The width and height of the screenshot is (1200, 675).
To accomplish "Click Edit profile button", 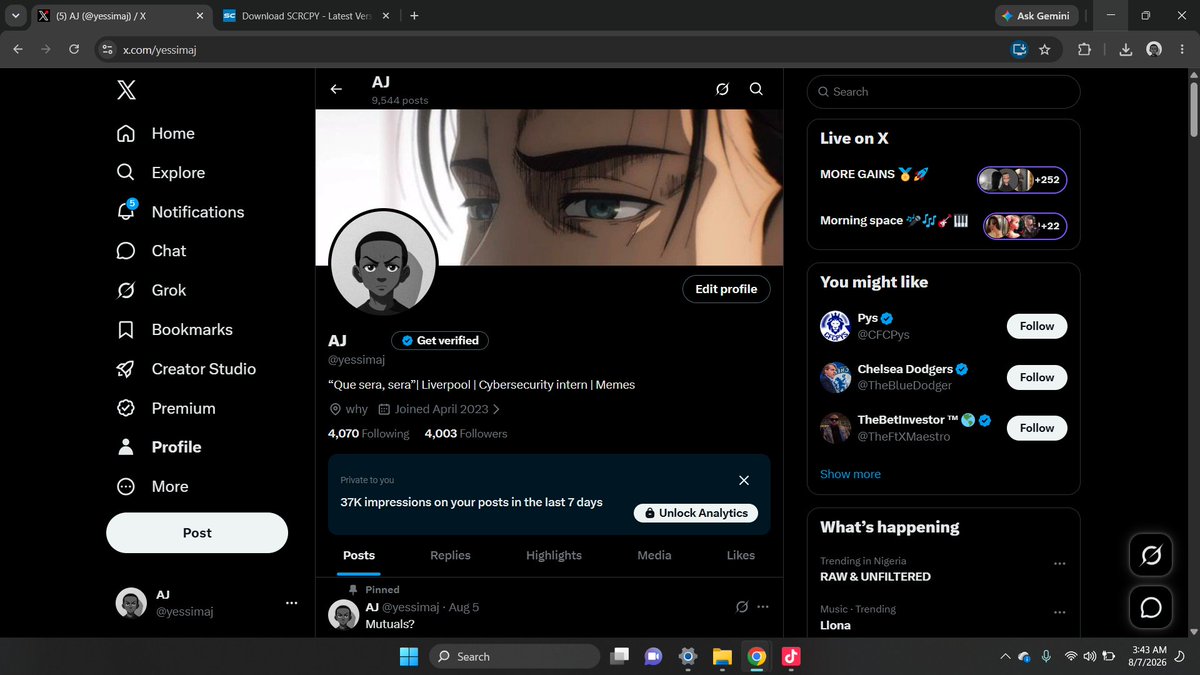I will click(726, 289).
